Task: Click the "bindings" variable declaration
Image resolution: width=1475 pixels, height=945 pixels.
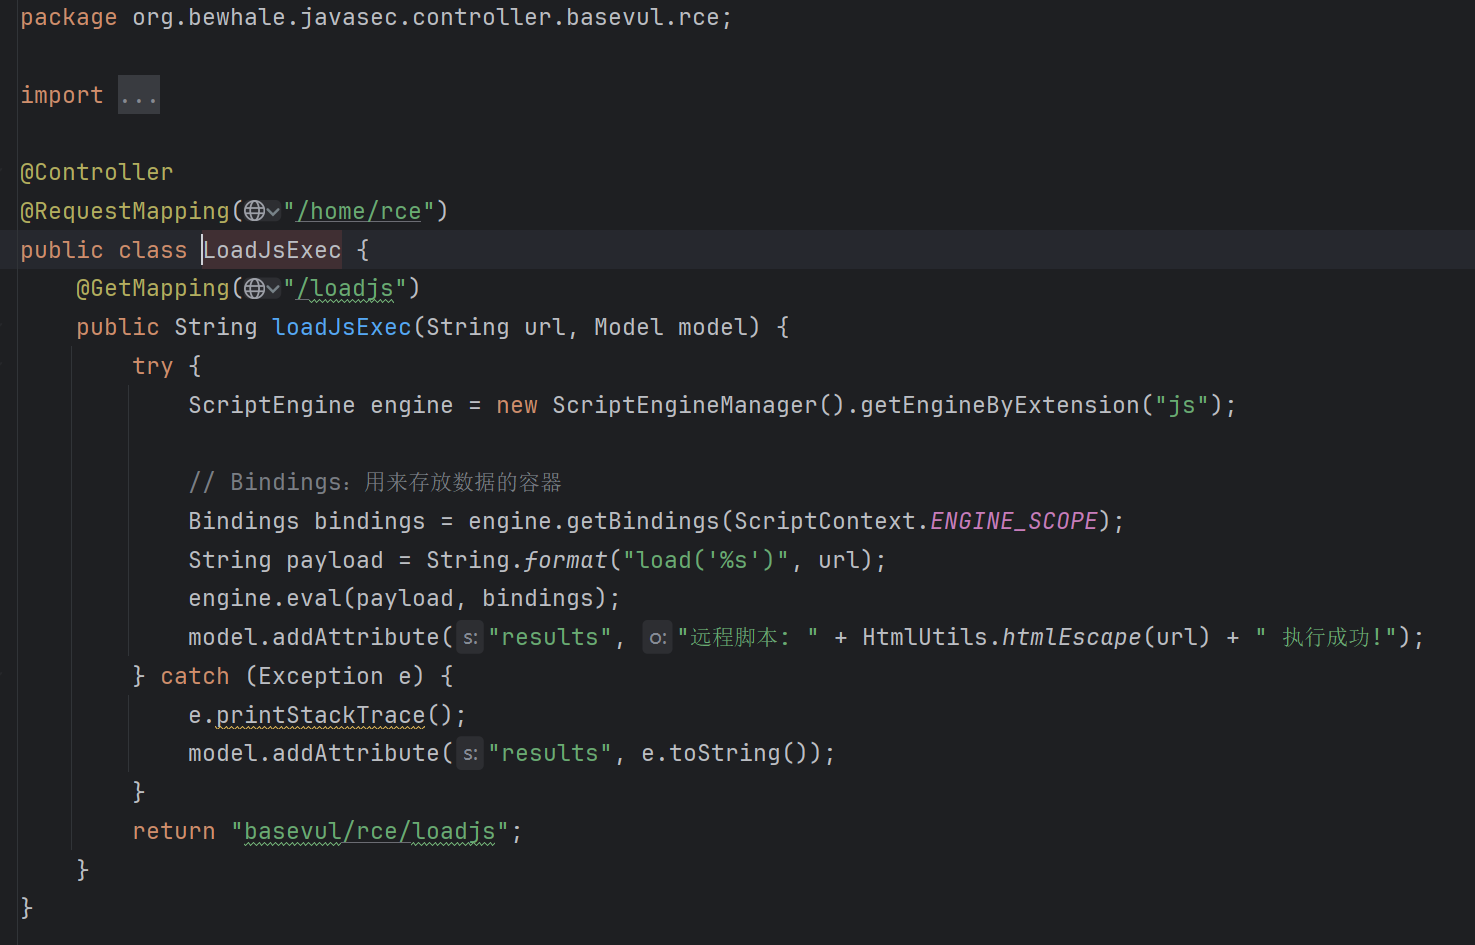Action: (370, 521)
